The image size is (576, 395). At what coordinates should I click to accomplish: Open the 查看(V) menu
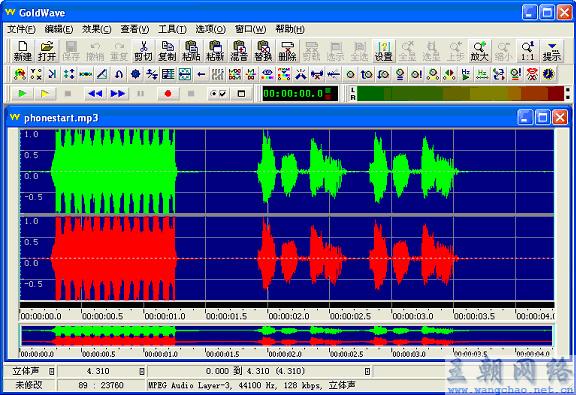(x=135, y=29)
